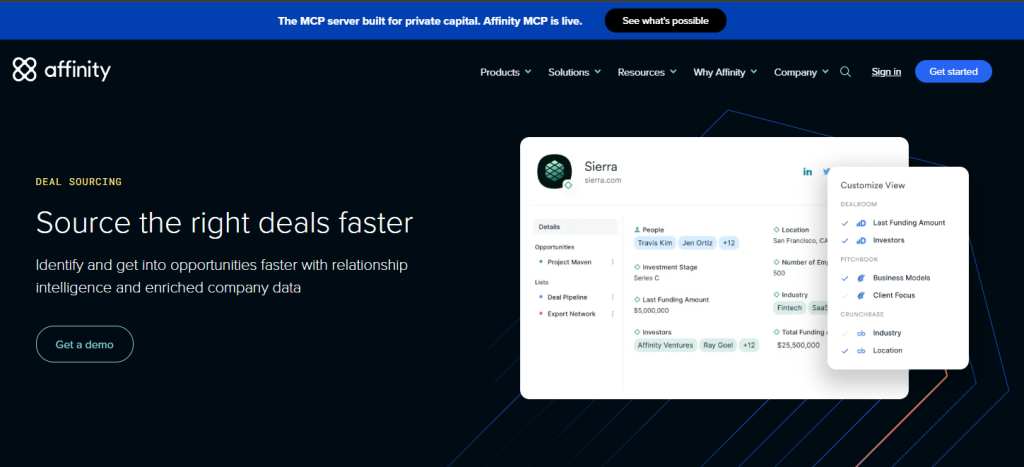Click the diamond icon beside Total Funding
The image size is (1024, 467).
pyautogui.click(x=776, y=332)
